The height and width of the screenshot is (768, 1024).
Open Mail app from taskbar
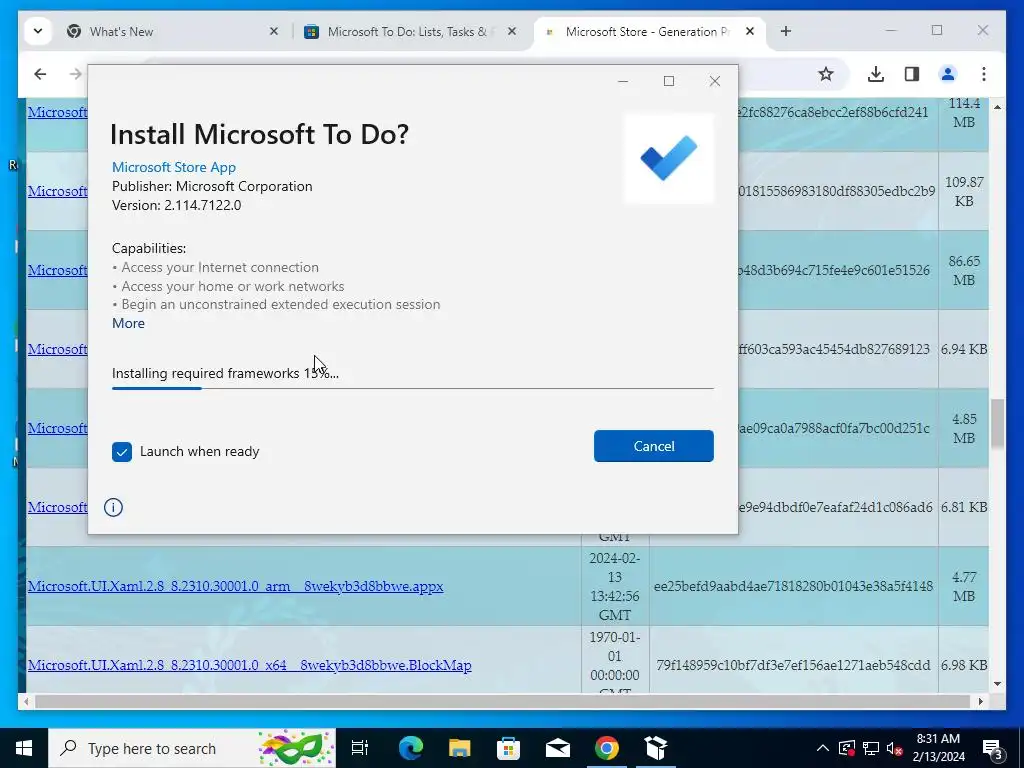point(558,748)
